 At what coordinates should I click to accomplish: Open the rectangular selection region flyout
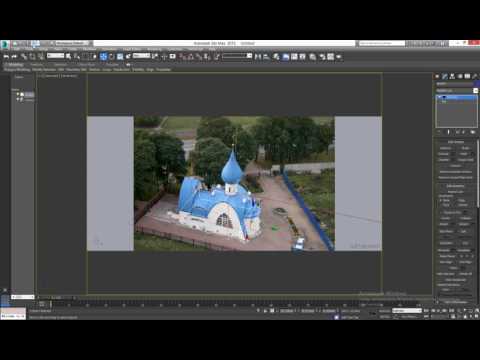tap(86, 57)
